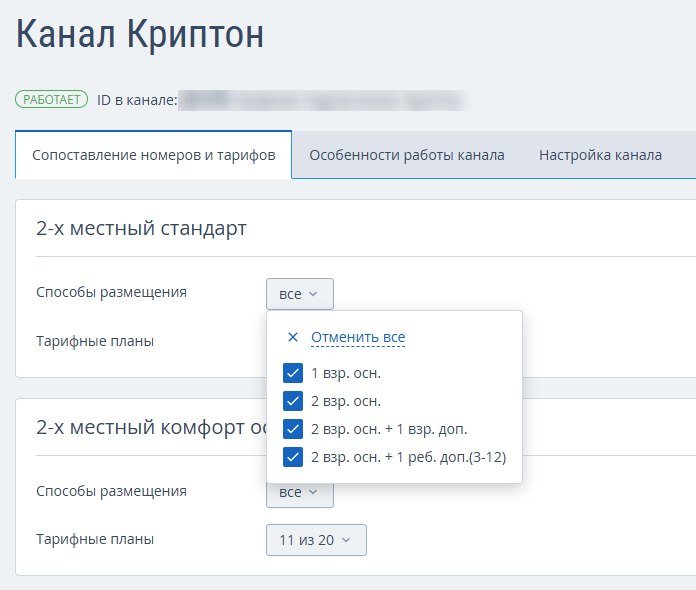The height and width of the screenshot is (590, 696).
Task: Open the 11 из 20 tariff plans dropdown
Action: [316, 540]
